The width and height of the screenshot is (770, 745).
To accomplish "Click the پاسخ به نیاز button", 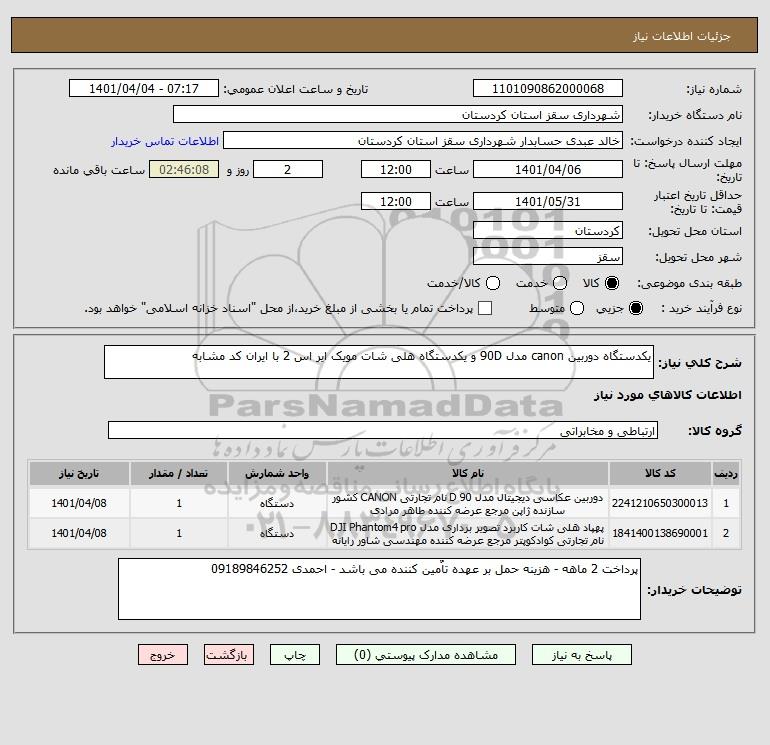I will (x=582, y=655).
